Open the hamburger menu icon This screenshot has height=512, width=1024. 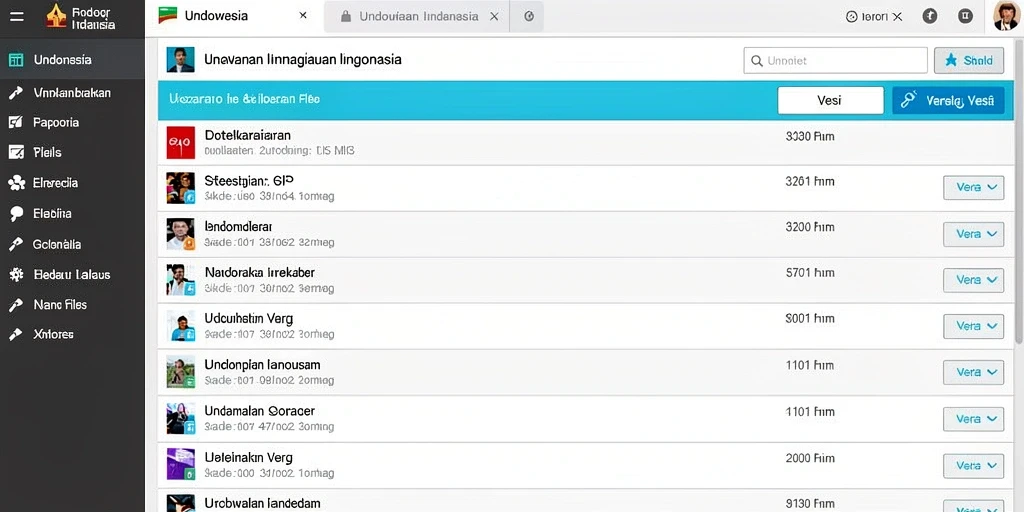pos(16,16)
